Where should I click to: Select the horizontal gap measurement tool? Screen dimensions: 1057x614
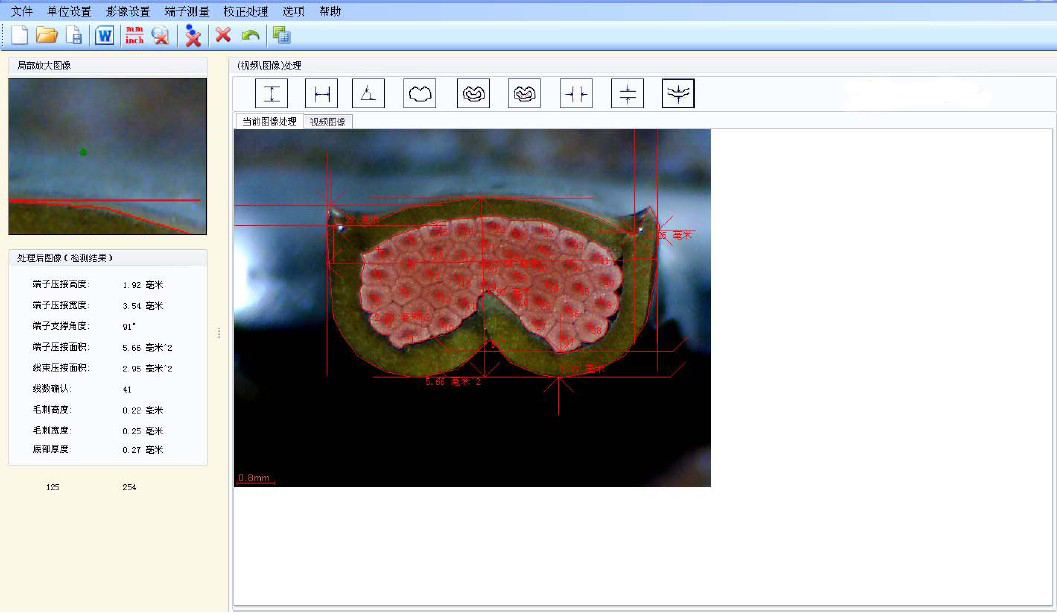(x=576, y=94)
